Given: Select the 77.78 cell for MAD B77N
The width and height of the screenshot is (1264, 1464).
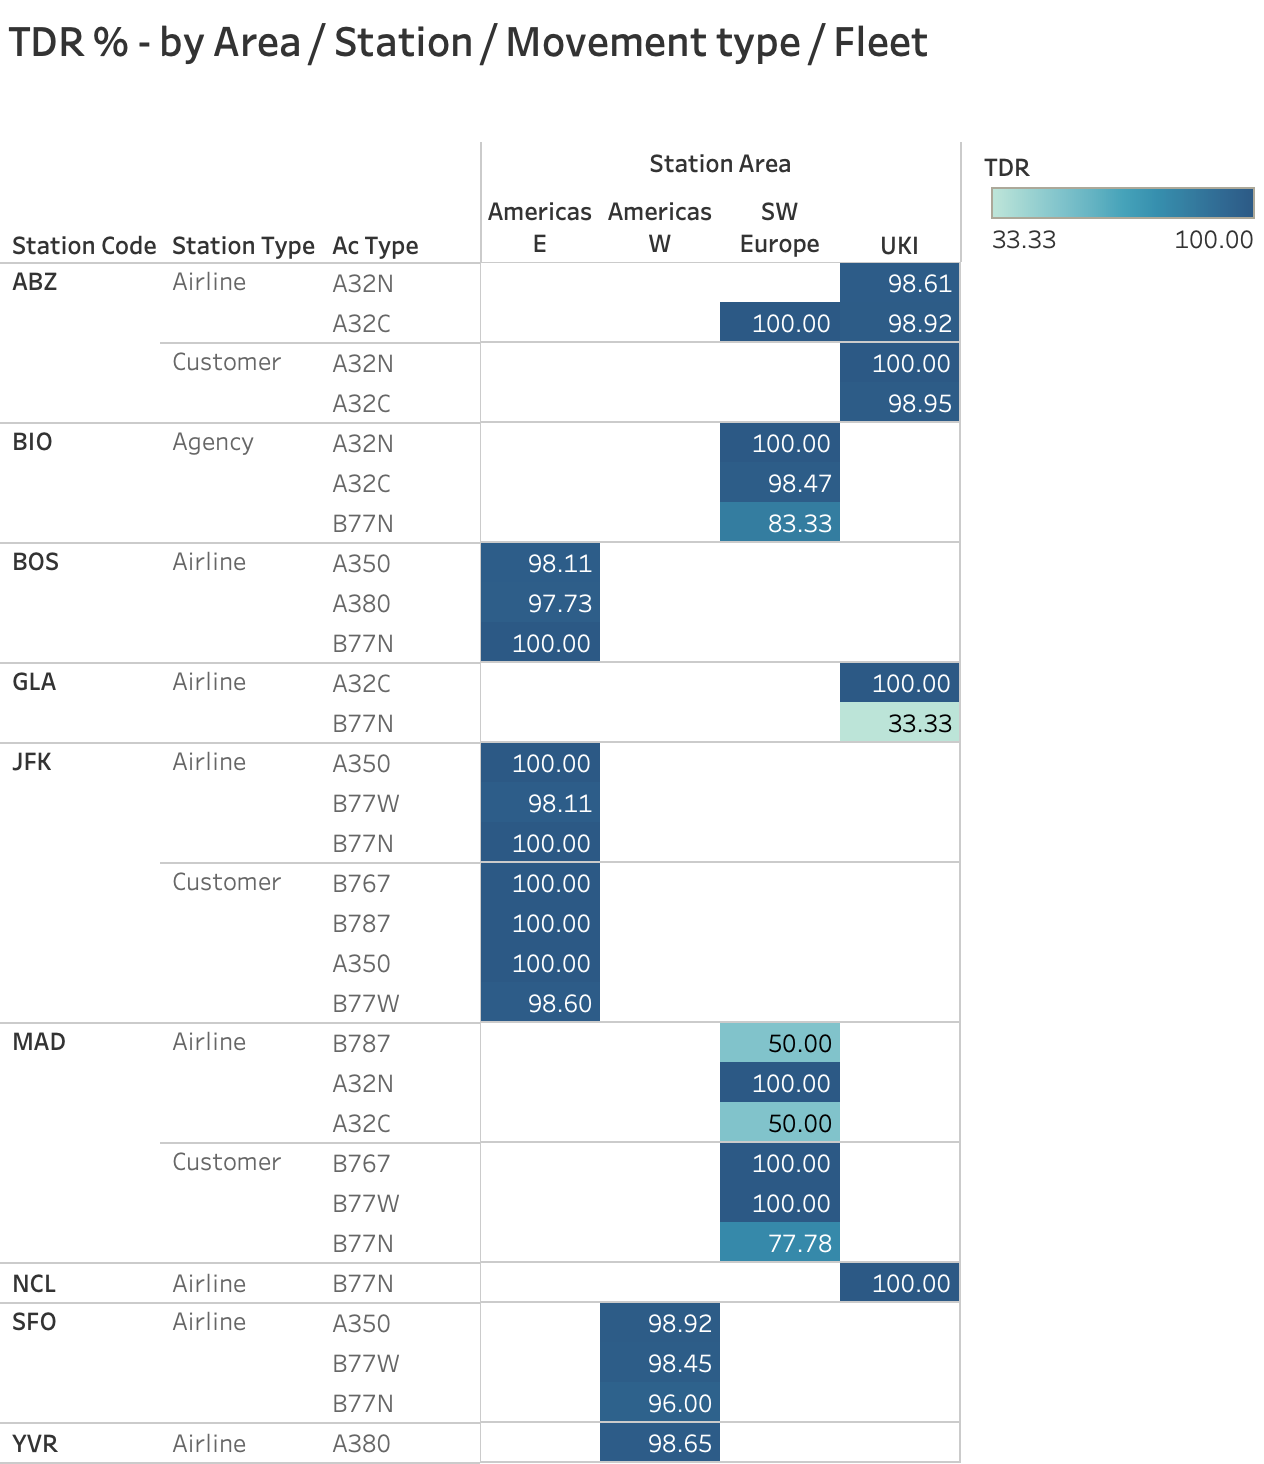Looking at the screenshot, I should coord(779,1243).
